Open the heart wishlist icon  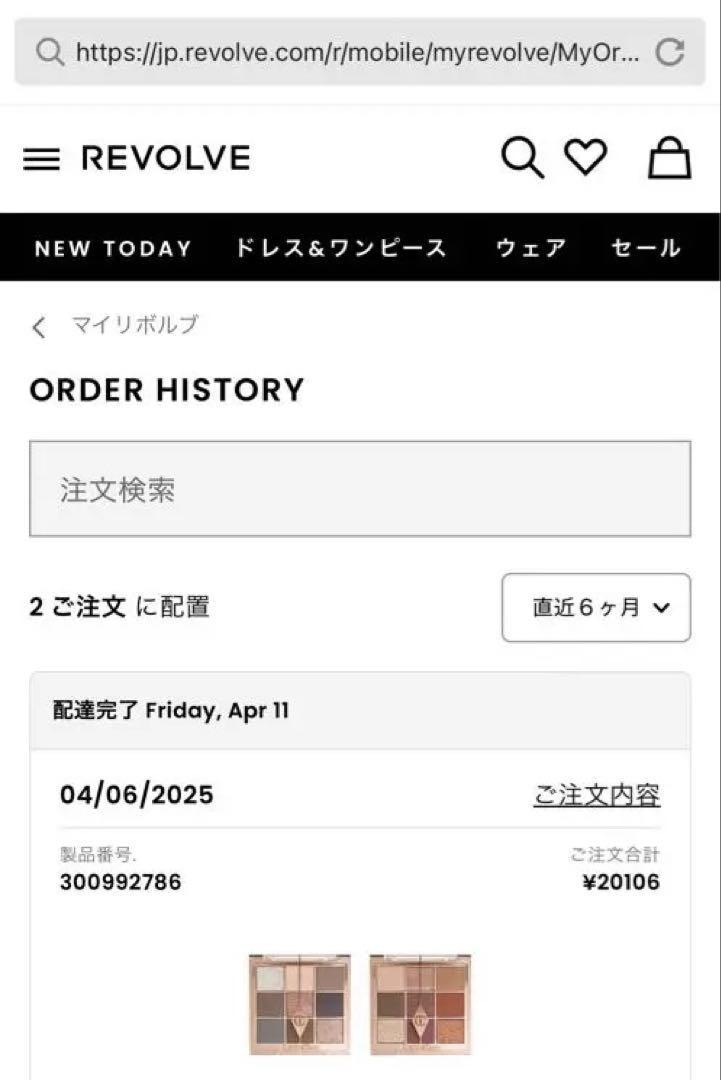(x=585, y=157)
